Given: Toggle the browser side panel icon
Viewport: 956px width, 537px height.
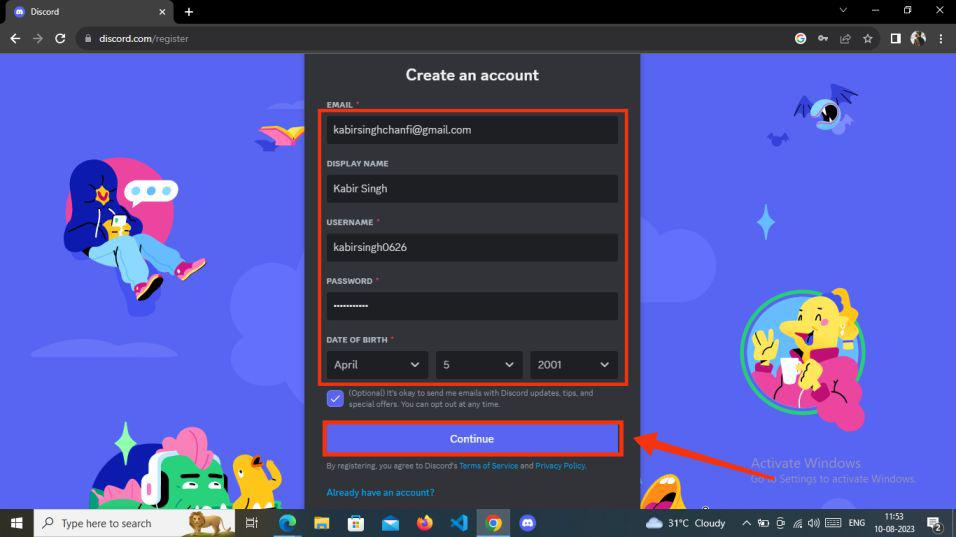Looking at the screenshot, I should 895,38.
